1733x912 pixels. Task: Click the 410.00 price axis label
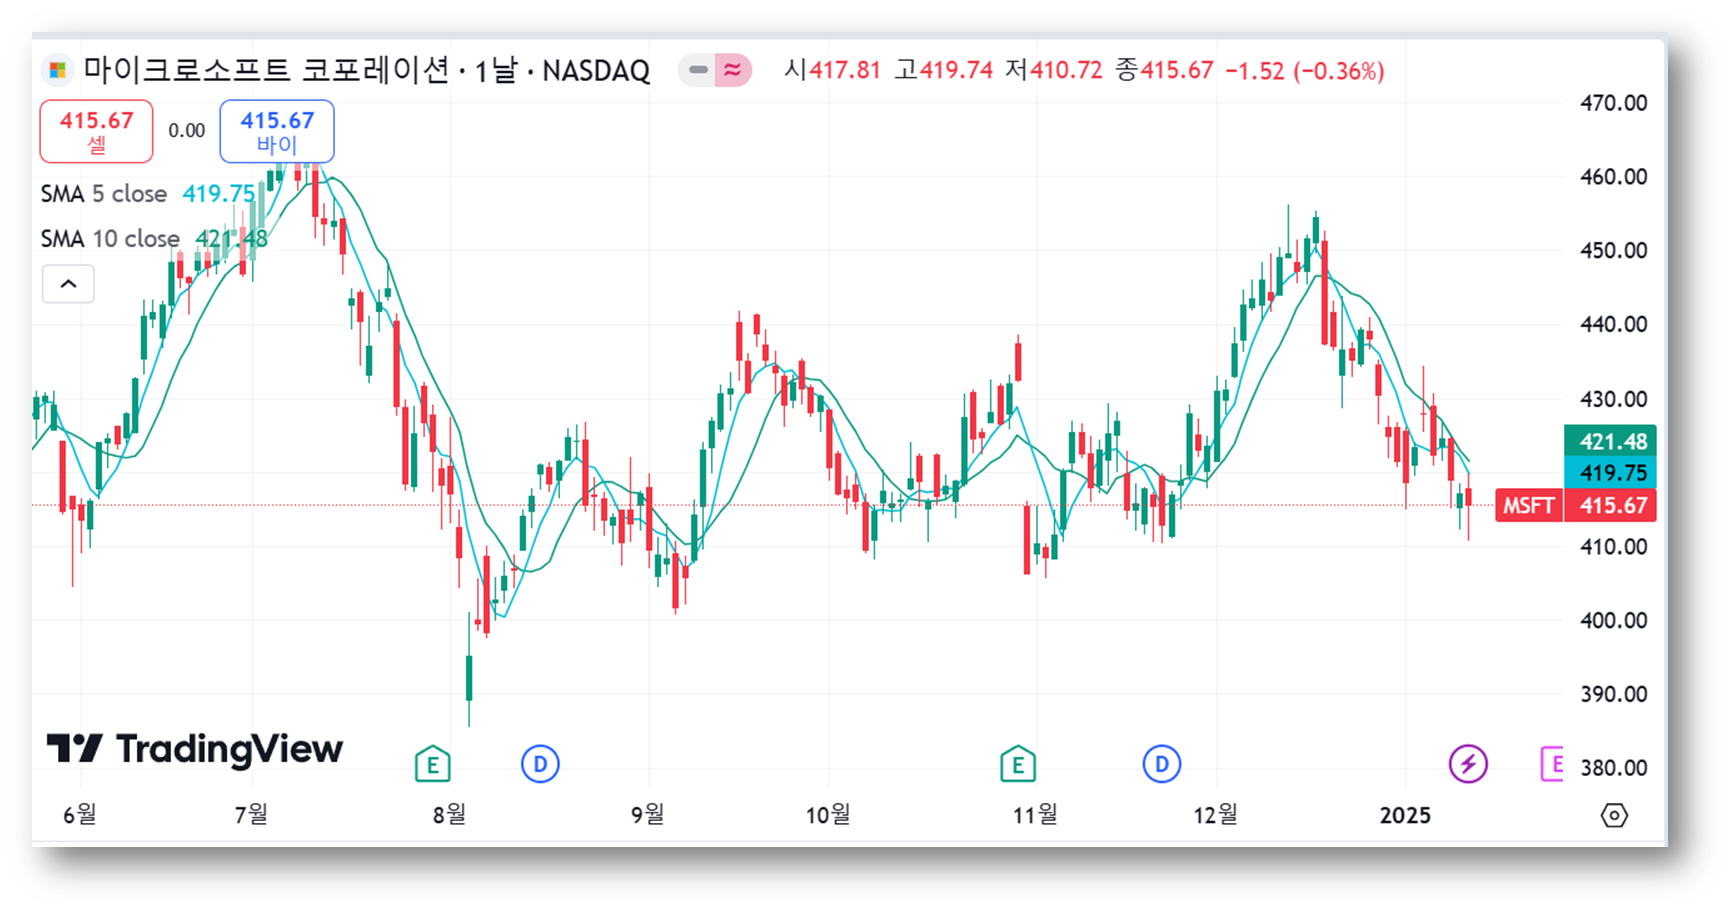point(1613,547)
